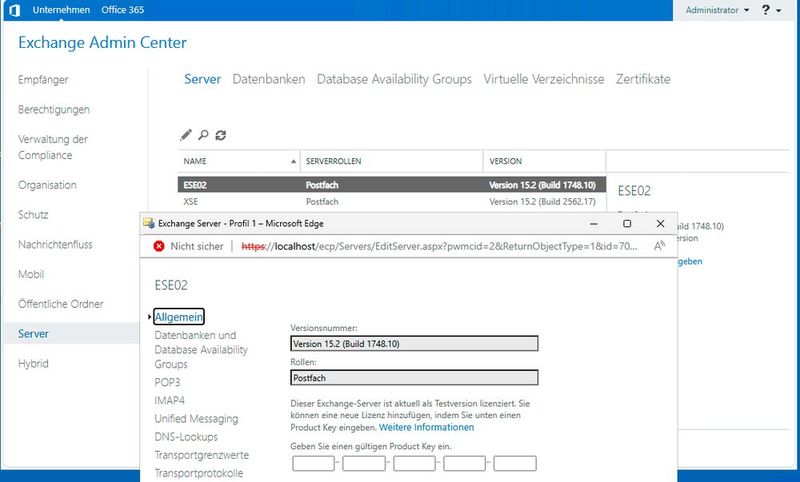This screenshot has height=482, width=800.
Task: Open DNS-Lookups section in popup
Action: (186, 437)
